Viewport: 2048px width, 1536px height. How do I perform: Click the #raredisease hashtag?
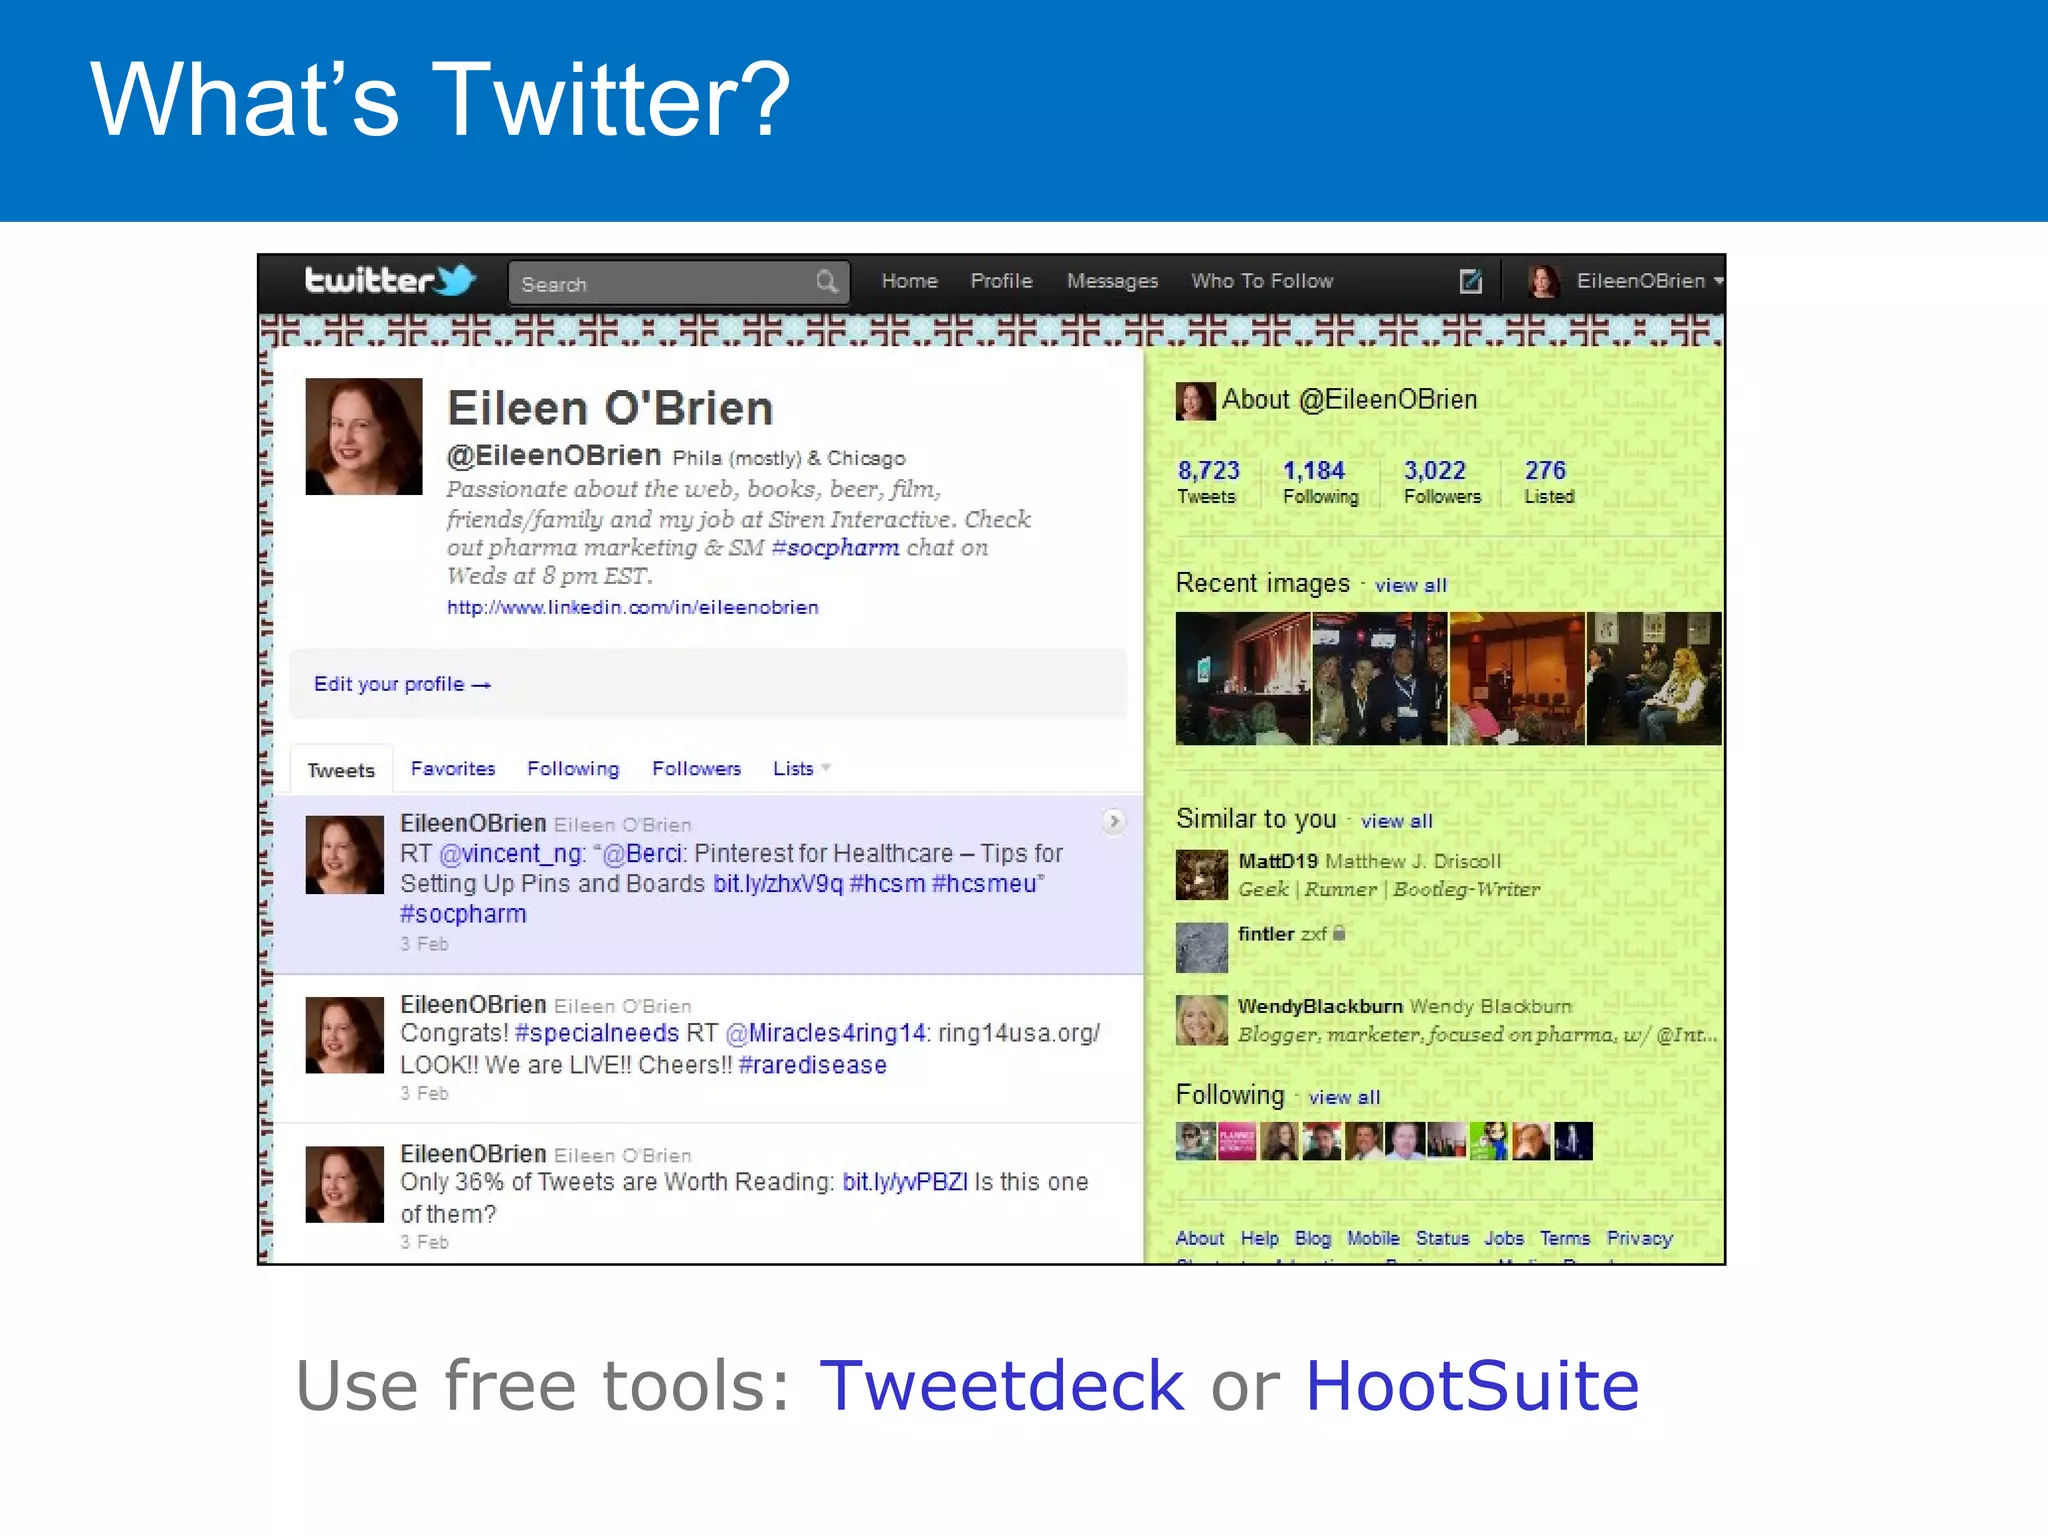[x=812, y=1065]
